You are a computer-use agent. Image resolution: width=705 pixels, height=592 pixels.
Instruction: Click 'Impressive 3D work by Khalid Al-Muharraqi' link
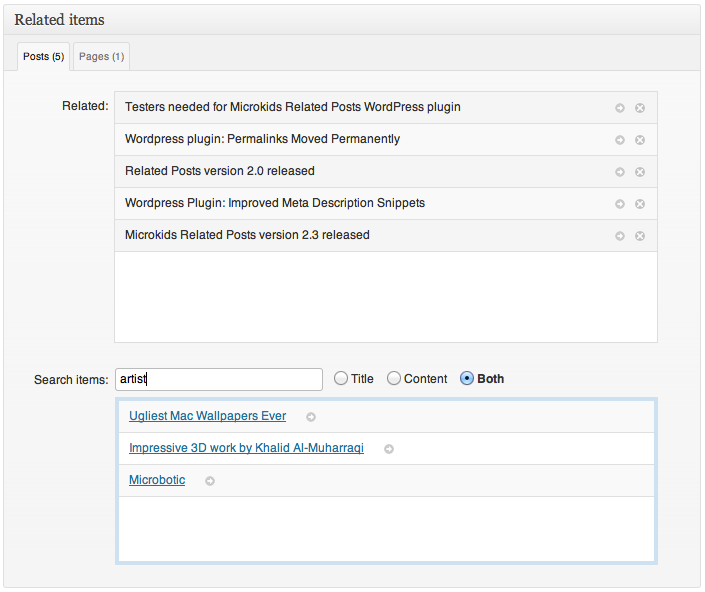click(246, 448)
